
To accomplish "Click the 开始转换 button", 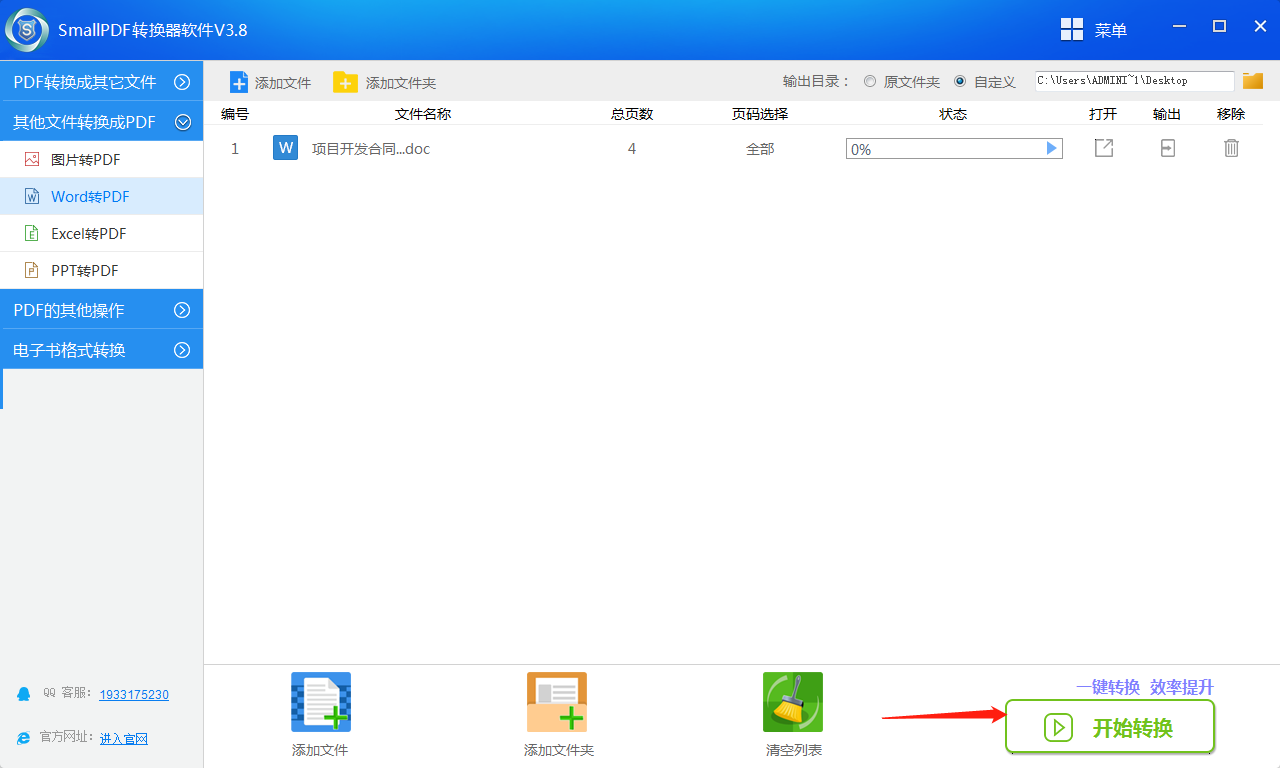I will (1110, 727).
